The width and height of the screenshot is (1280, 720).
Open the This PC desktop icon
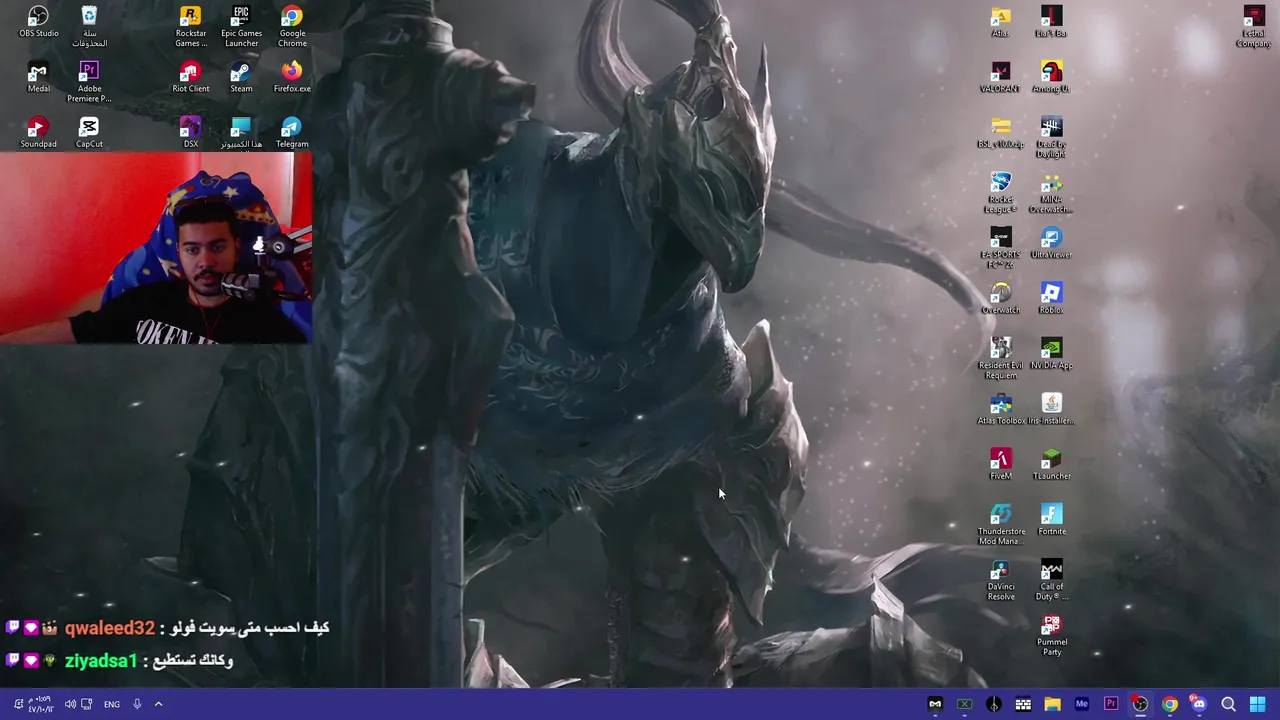click(241, 132)
